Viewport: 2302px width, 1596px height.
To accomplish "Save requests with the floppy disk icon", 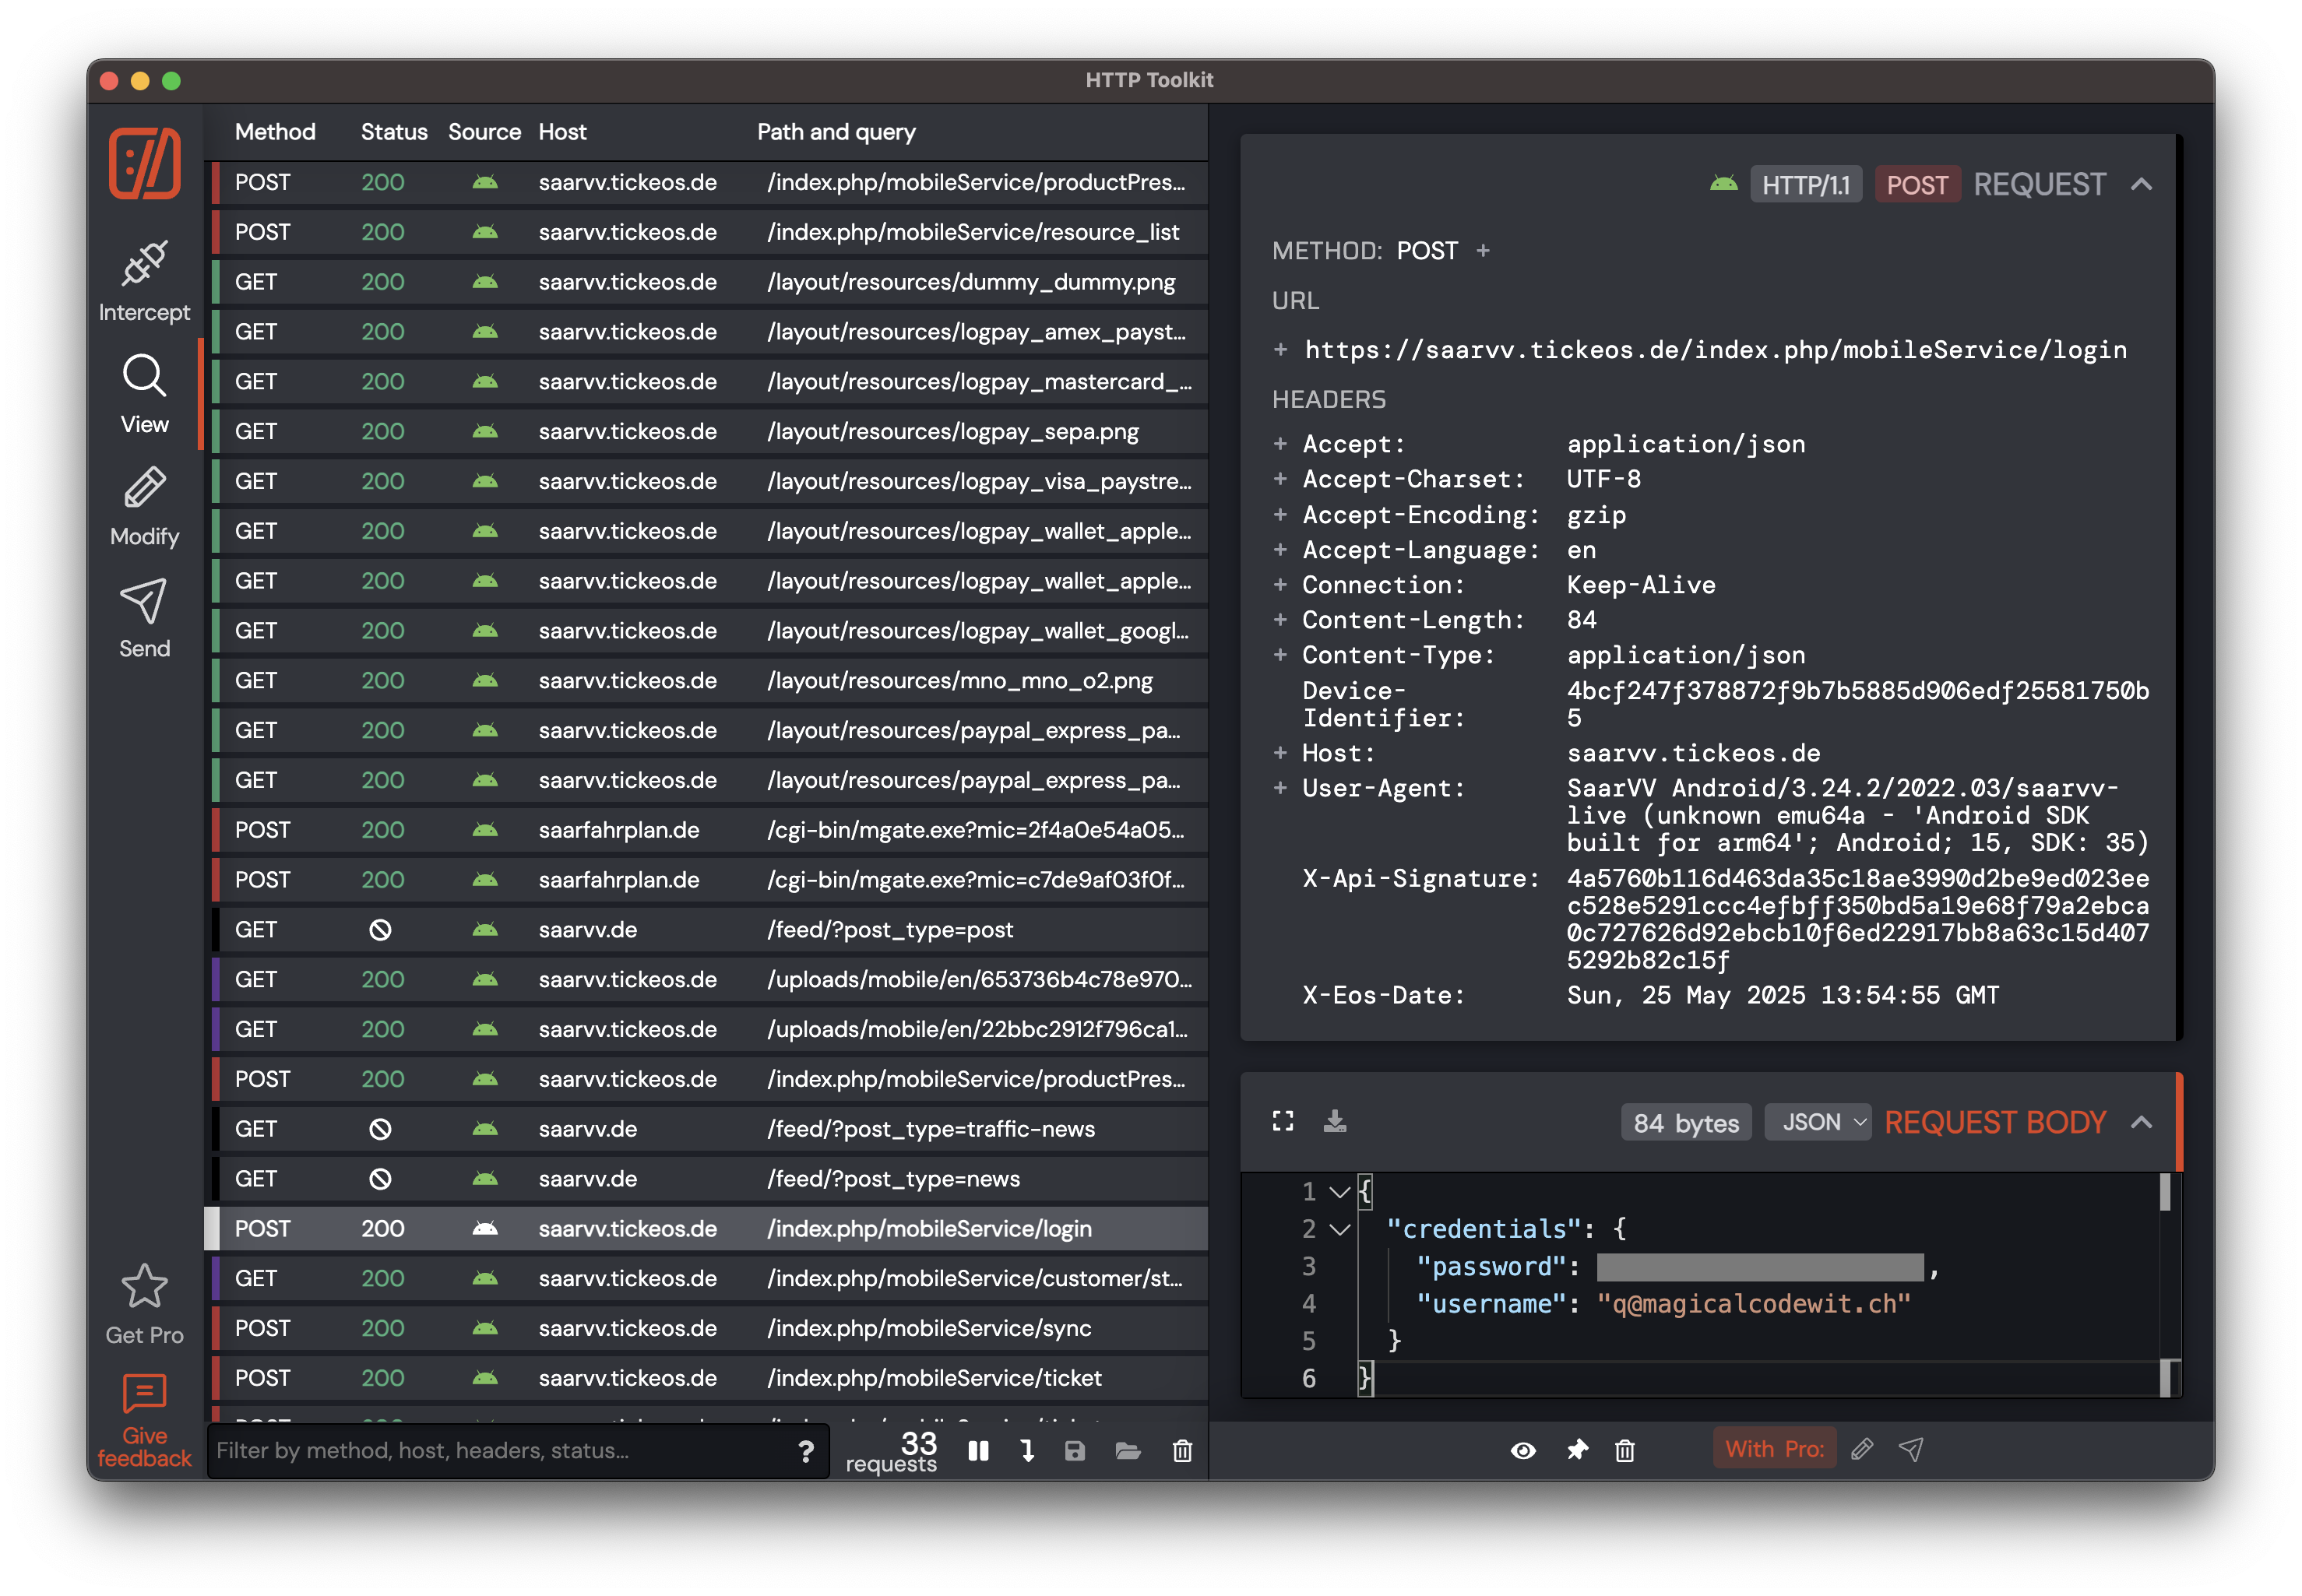I will pos(1075,1450).
